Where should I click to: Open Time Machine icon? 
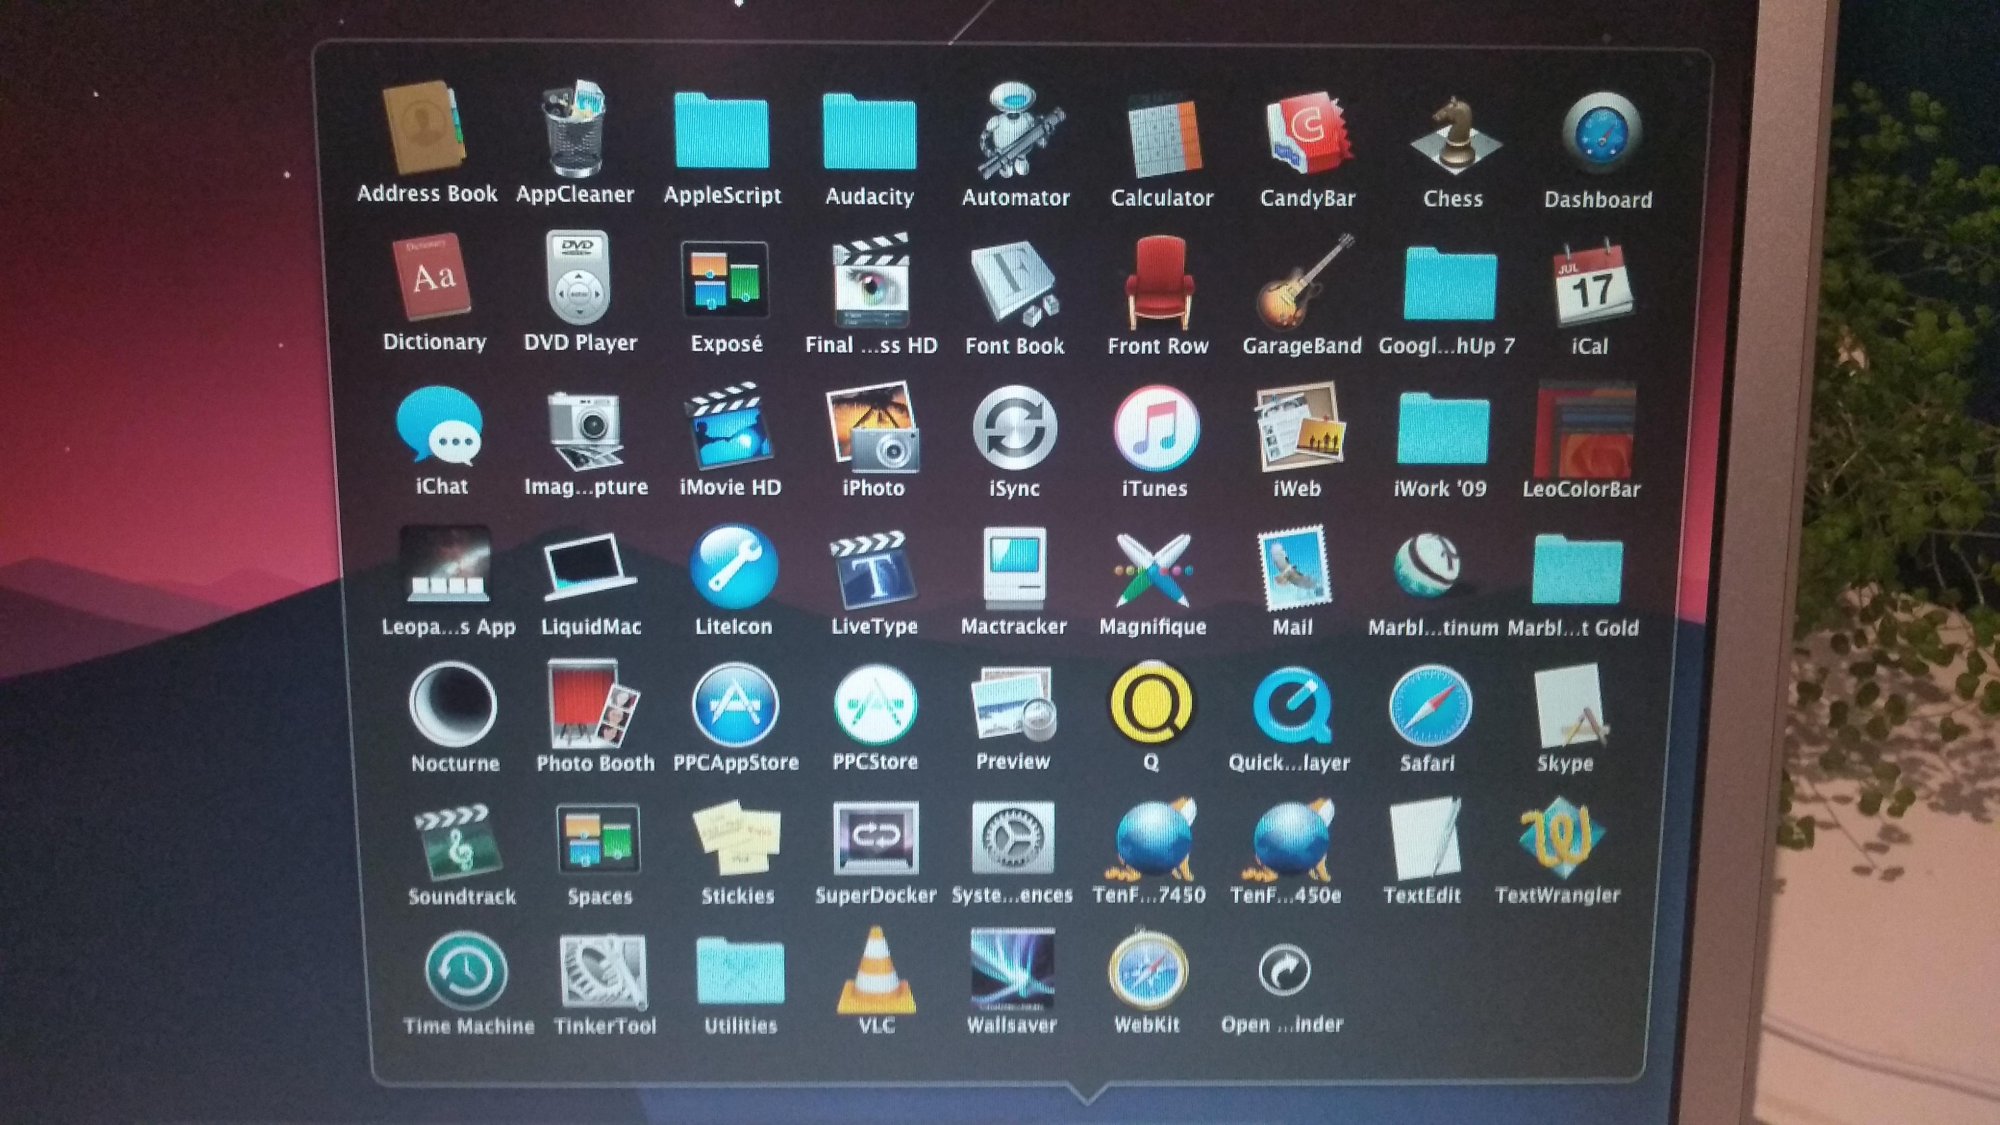click(x=466, y=971)
